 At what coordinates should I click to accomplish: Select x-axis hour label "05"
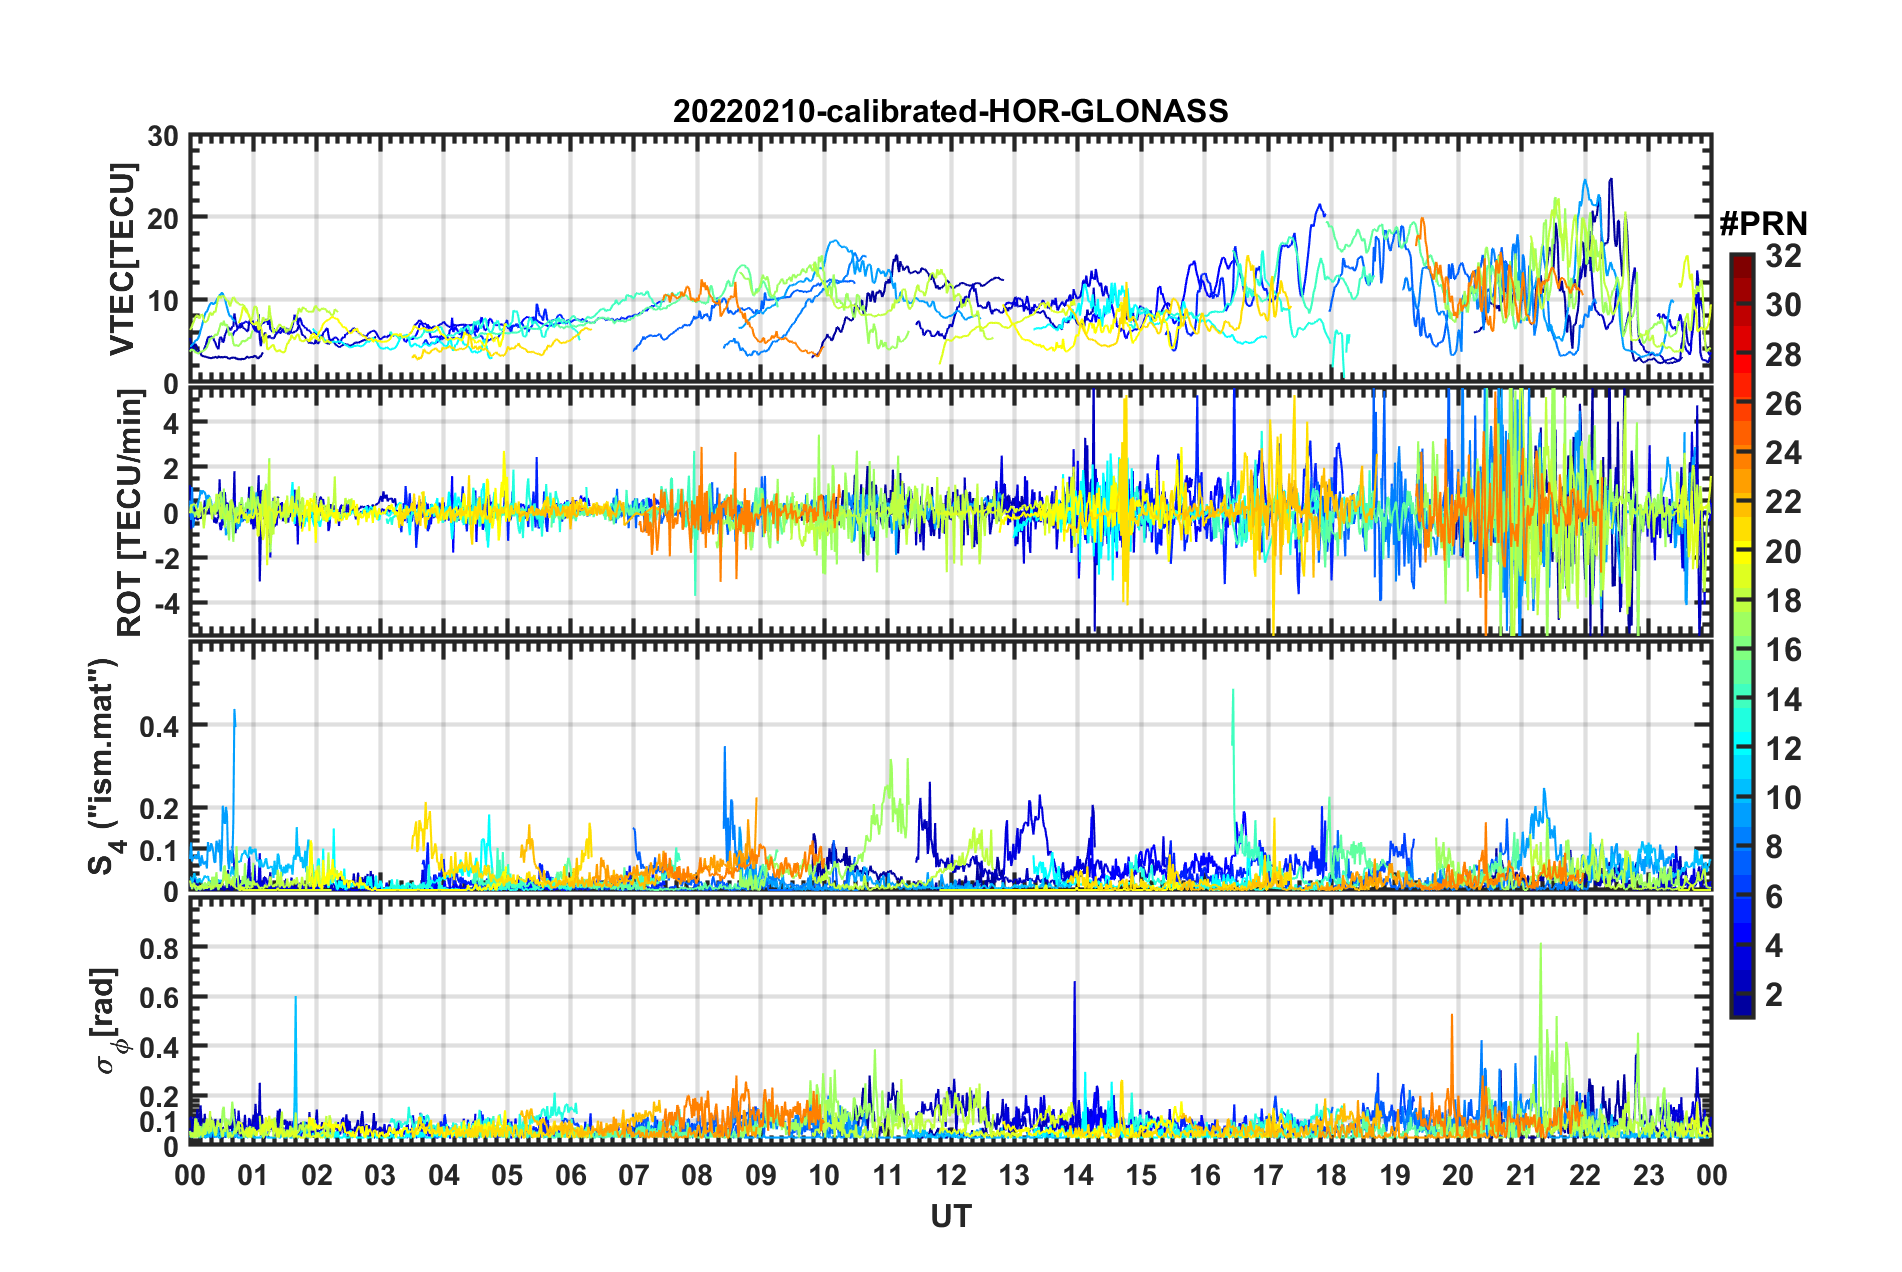click(507, 1175)
